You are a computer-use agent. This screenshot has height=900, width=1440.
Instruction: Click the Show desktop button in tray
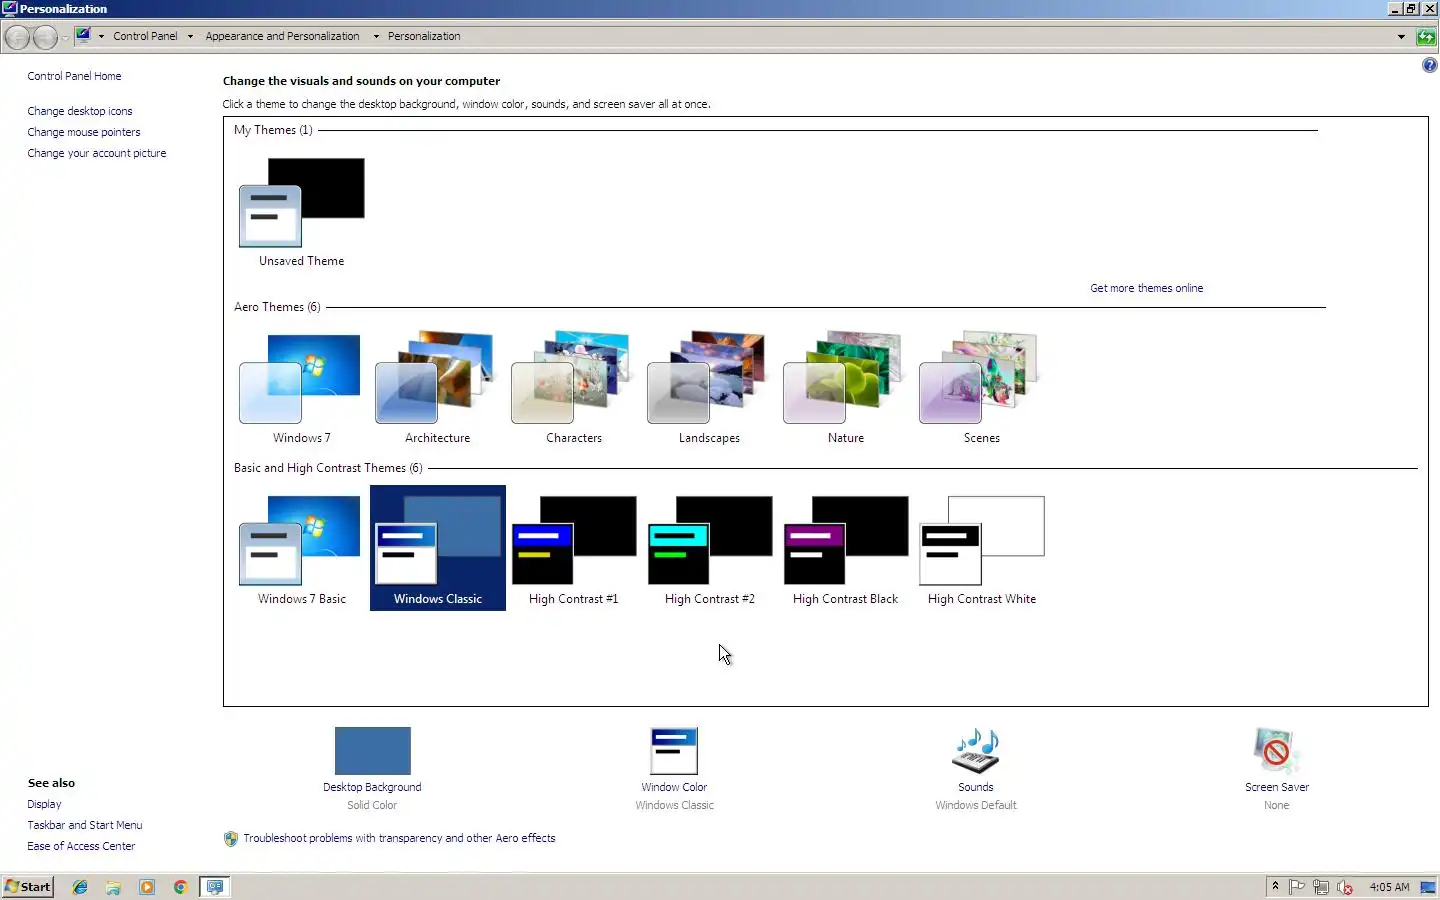(1428, 887)
